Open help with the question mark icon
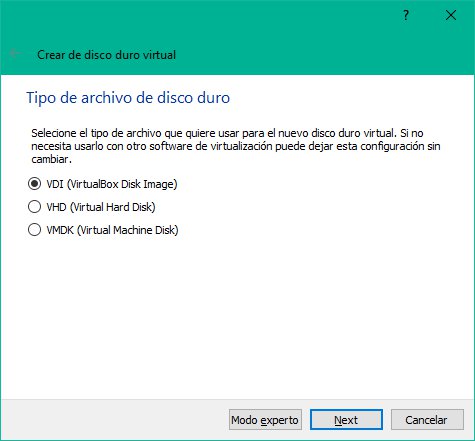 coord(406,15)
